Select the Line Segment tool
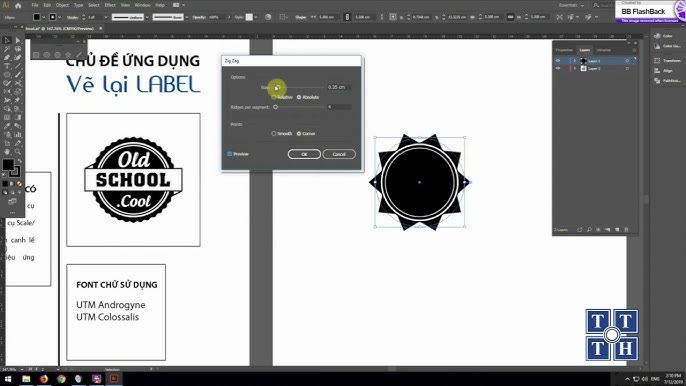The height and width of the screenshot is (386, 686). point(18,66)
